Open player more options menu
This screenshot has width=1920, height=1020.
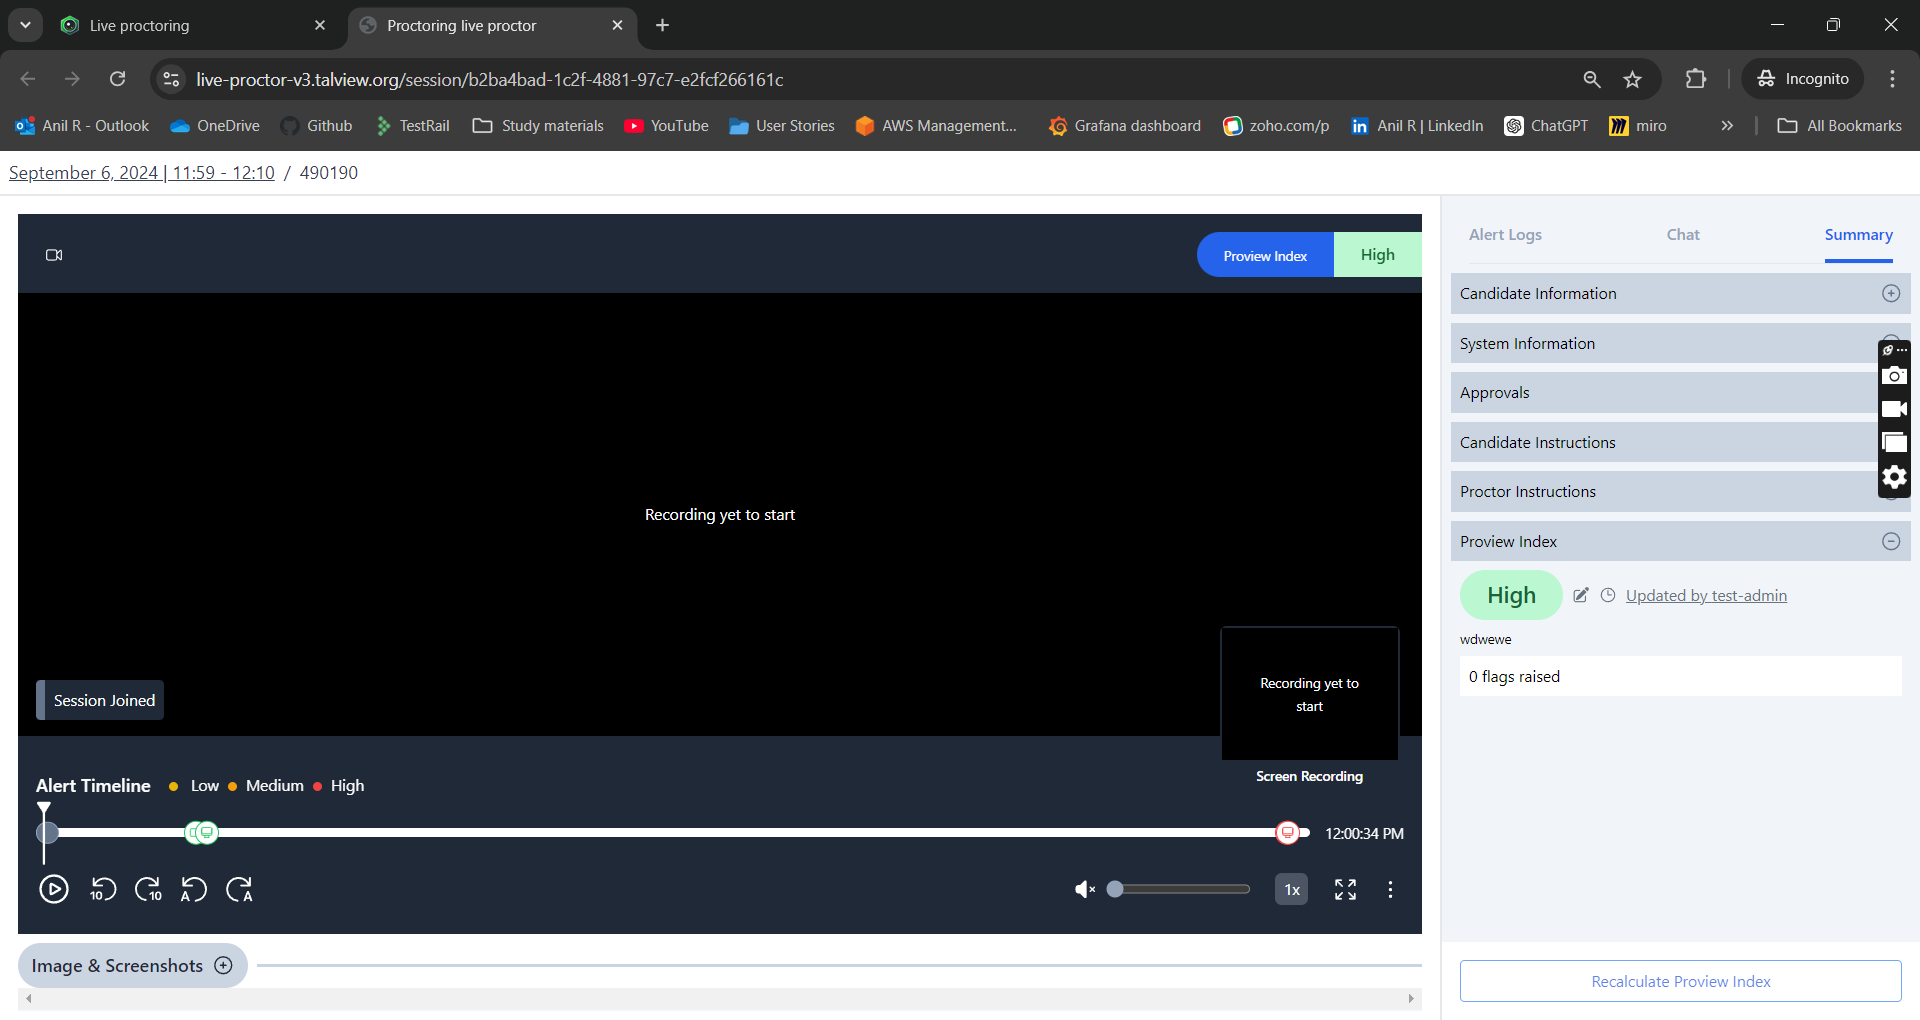(1390, 889)
